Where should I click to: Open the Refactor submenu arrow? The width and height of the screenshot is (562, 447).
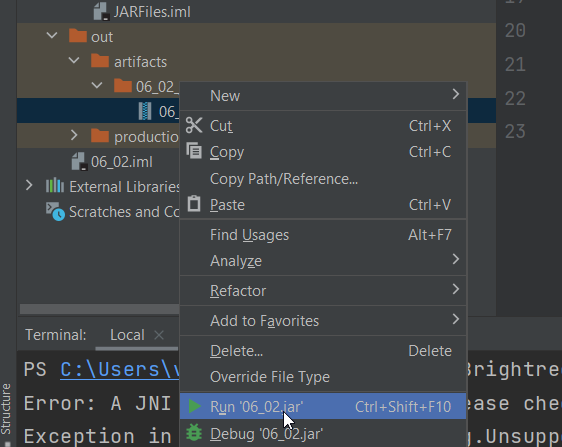pyautogui.click(x=456, y=289)
